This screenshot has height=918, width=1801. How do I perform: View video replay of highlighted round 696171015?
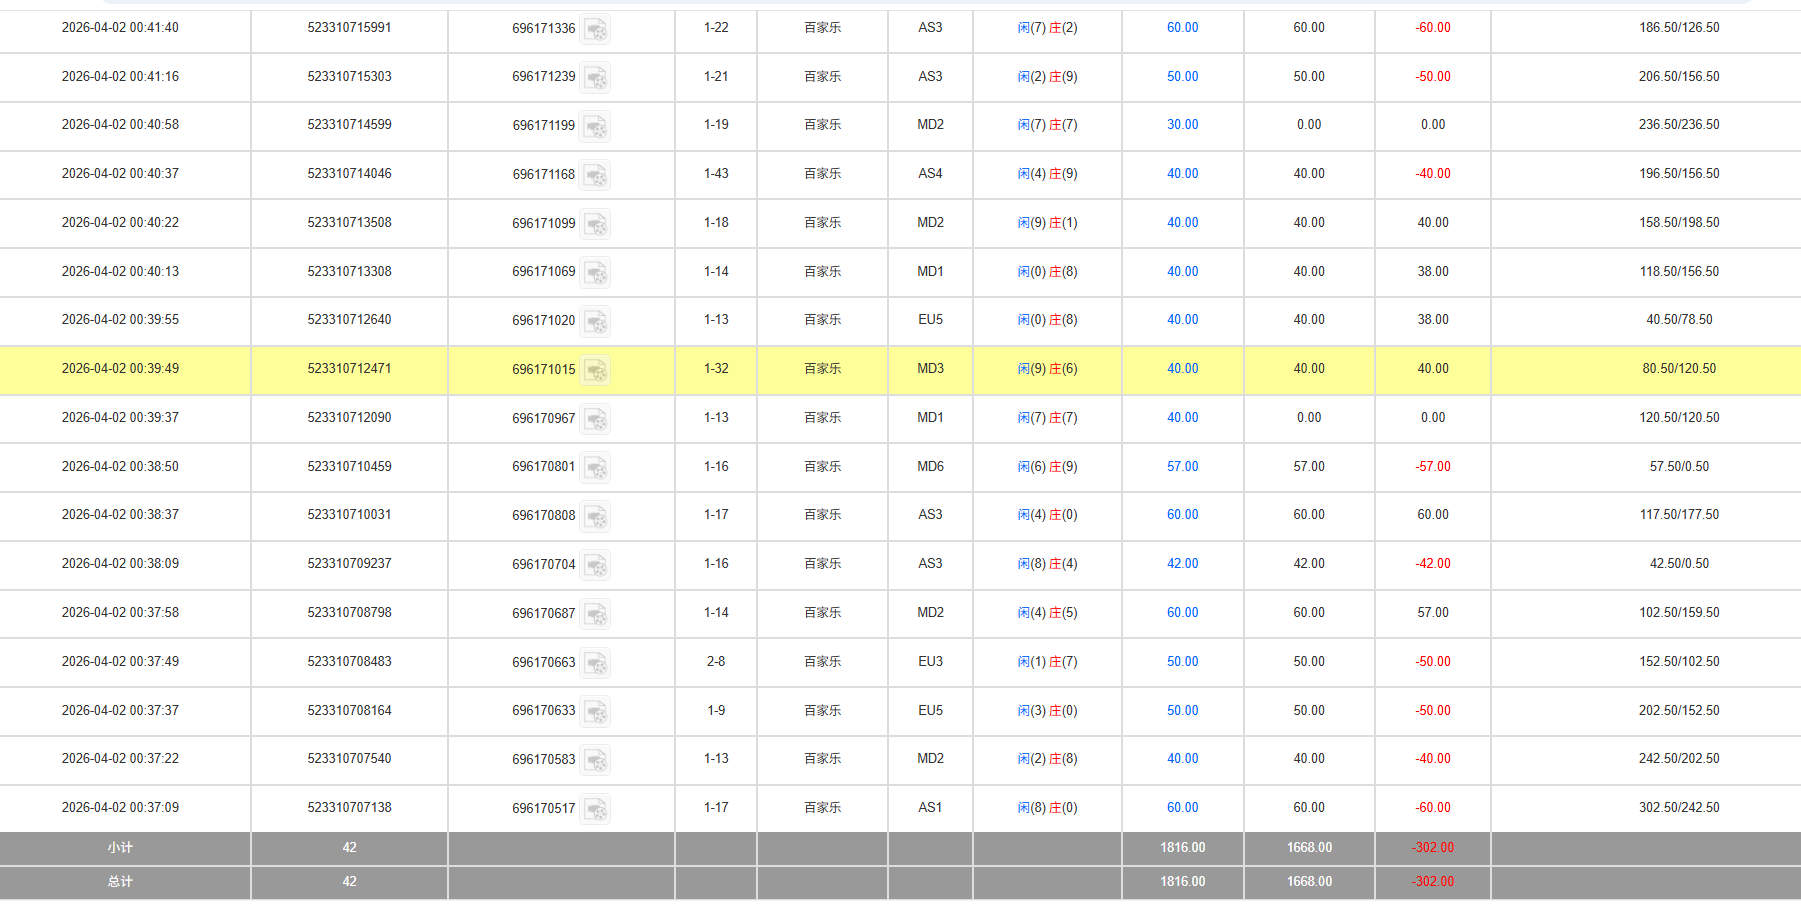click(596, 371)
